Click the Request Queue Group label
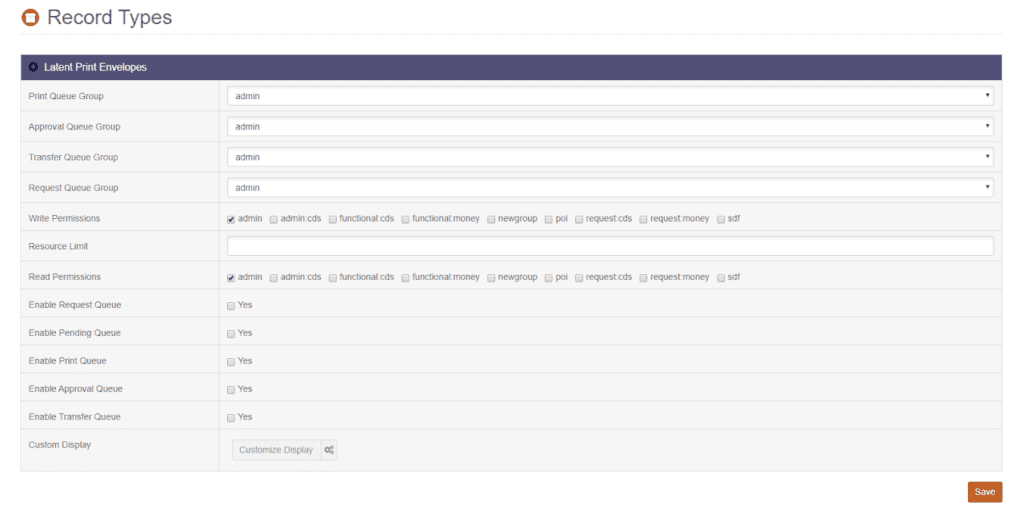The image size is (1024, 510). click(x=73, y=187)
